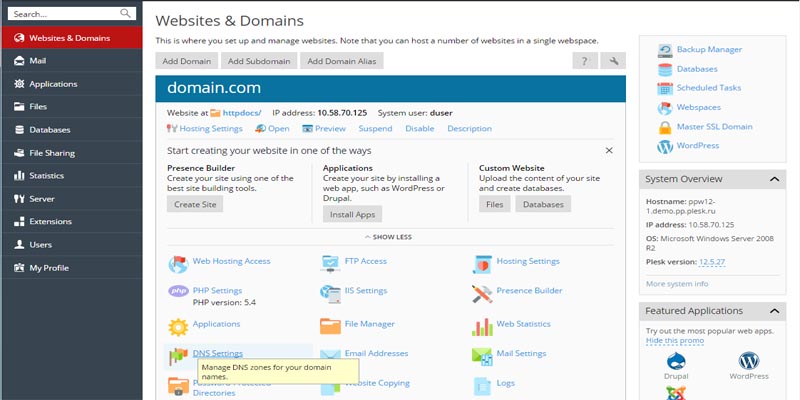Go to Files in the sidebar
Viewport: 800px width, 400px height.
[x=72, y=107]
